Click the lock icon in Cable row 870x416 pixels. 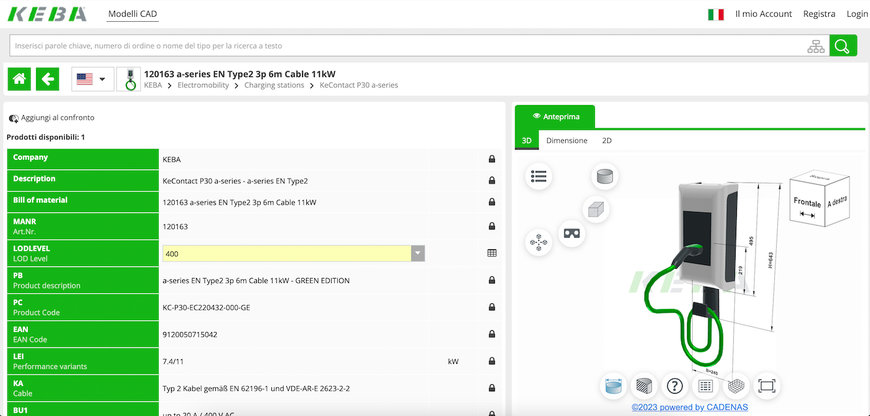(x=492, y=388)
